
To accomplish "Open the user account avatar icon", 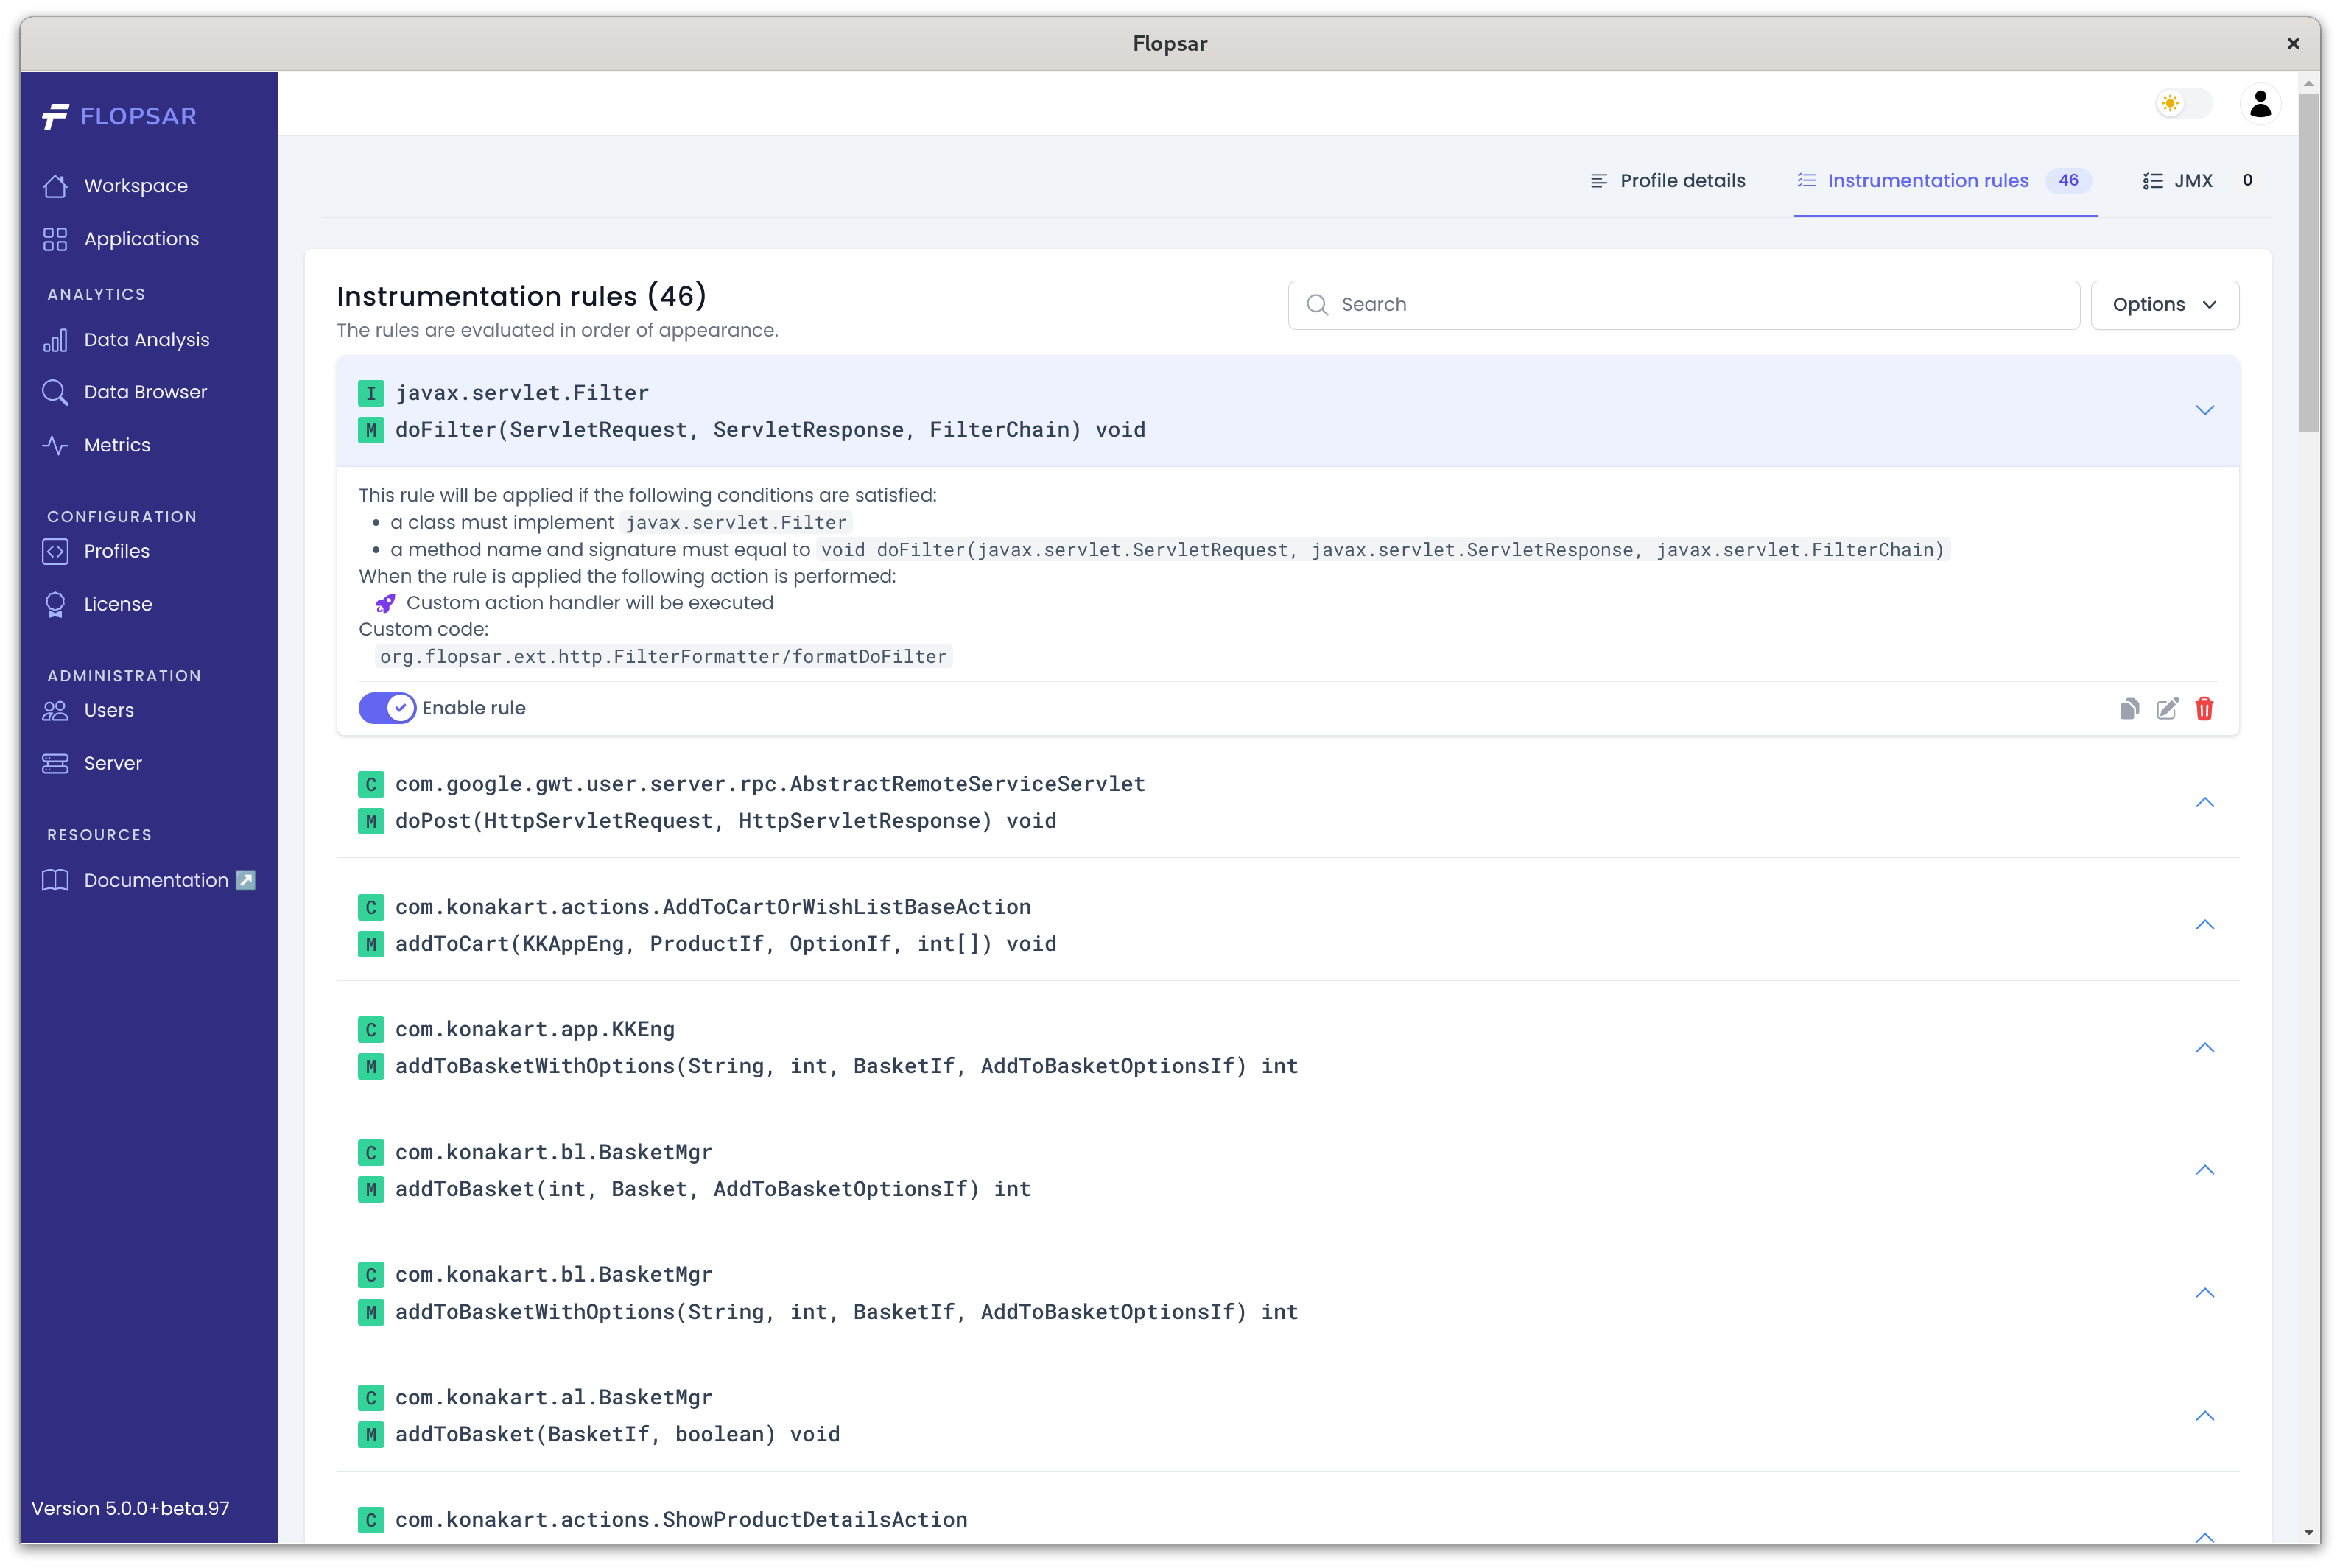I will click(x=2260, y=104).
